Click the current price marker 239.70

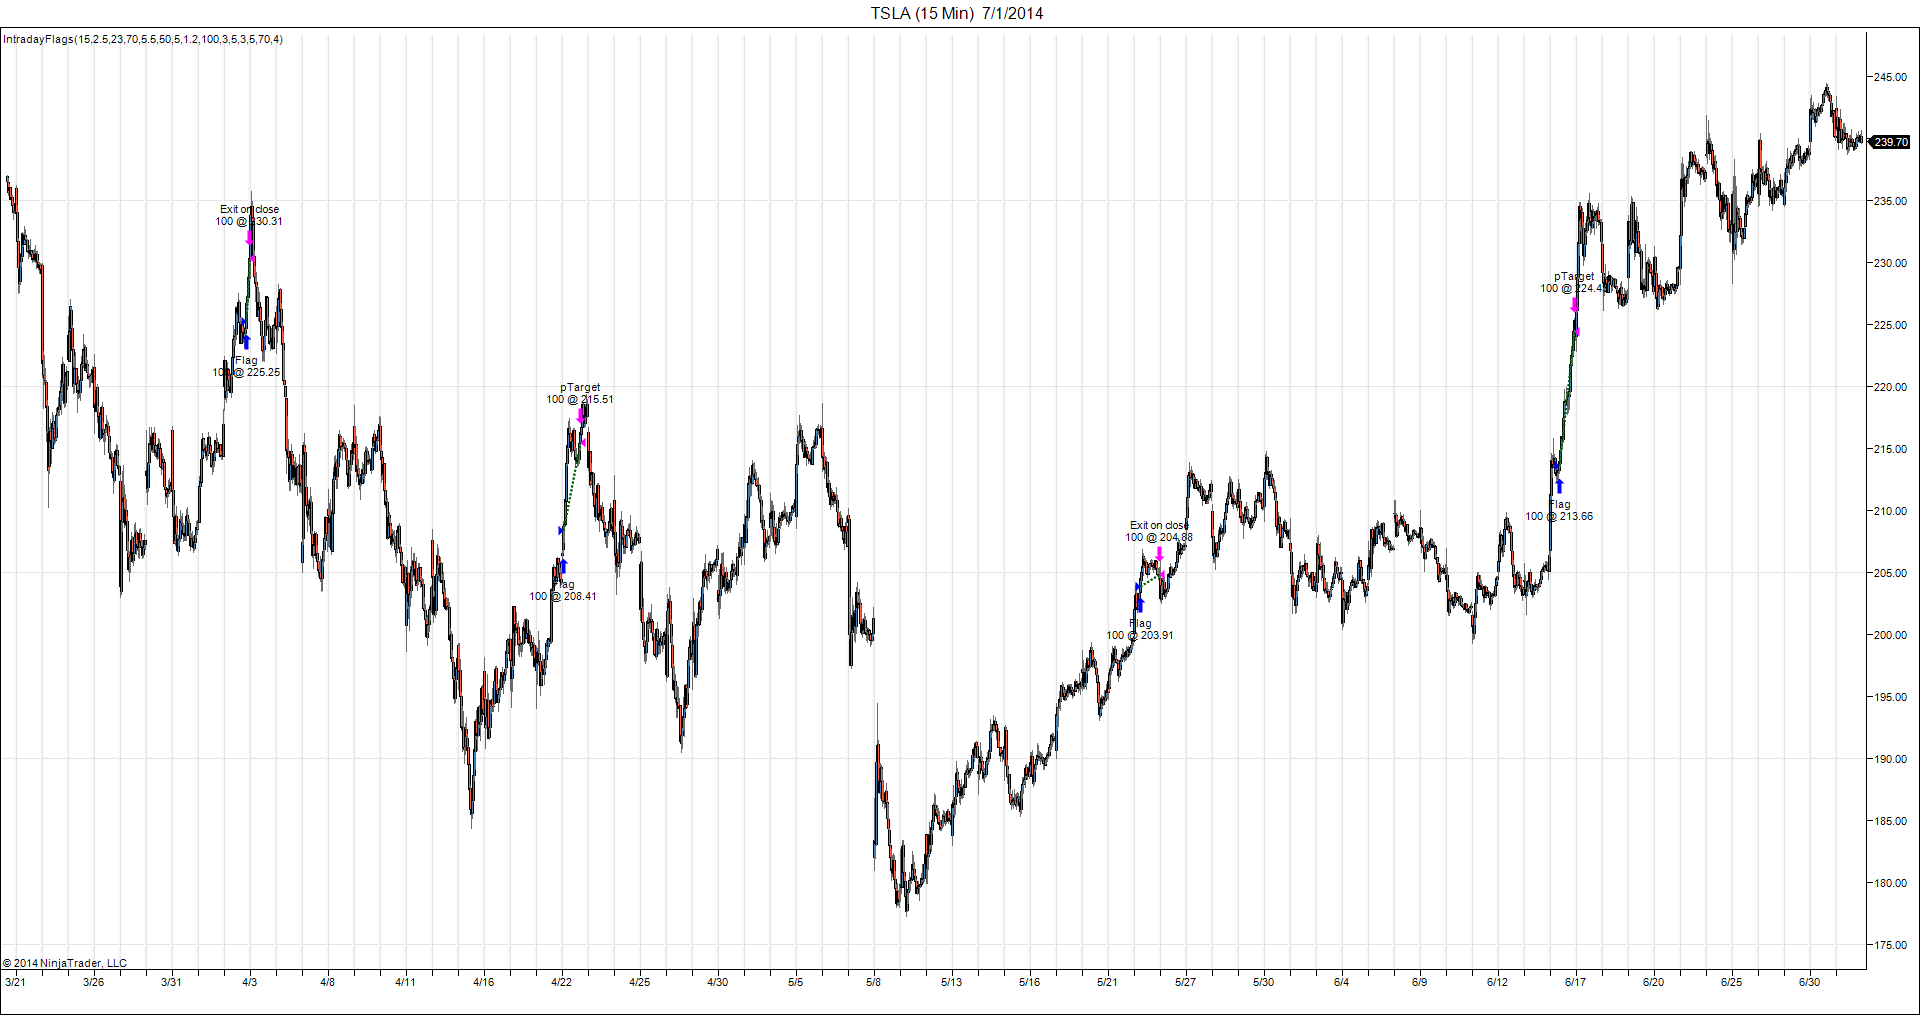click(x=1891, y=143)
